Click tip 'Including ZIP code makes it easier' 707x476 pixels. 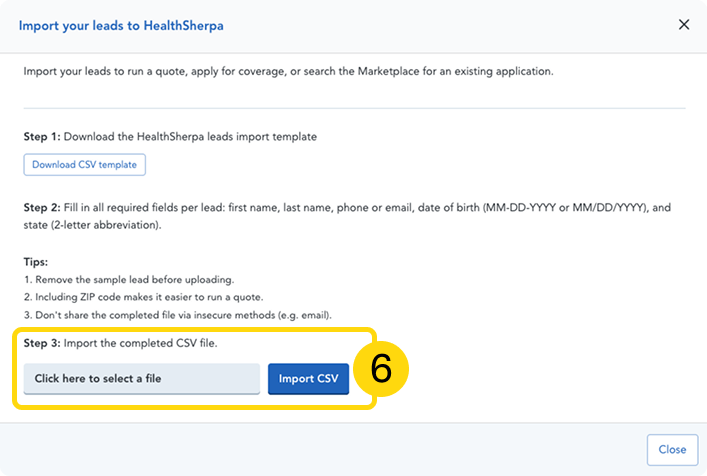click(x=143, y=297)
